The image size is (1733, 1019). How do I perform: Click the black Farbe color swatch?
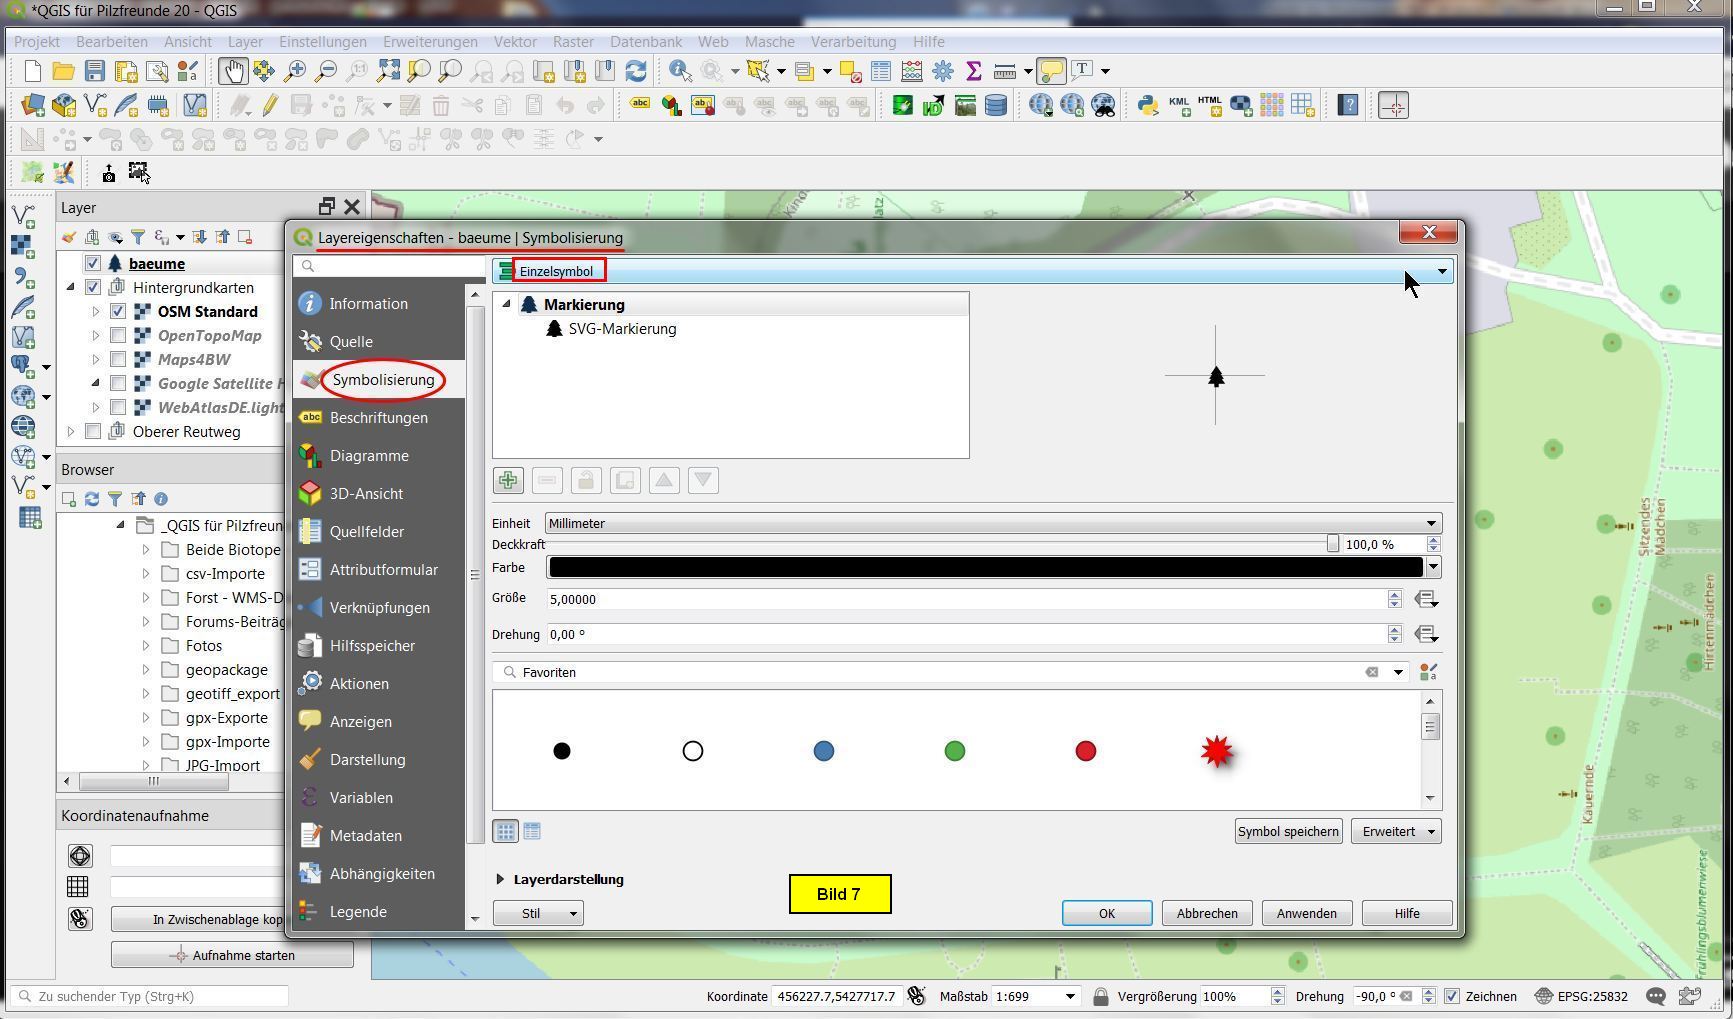point(984,567)
